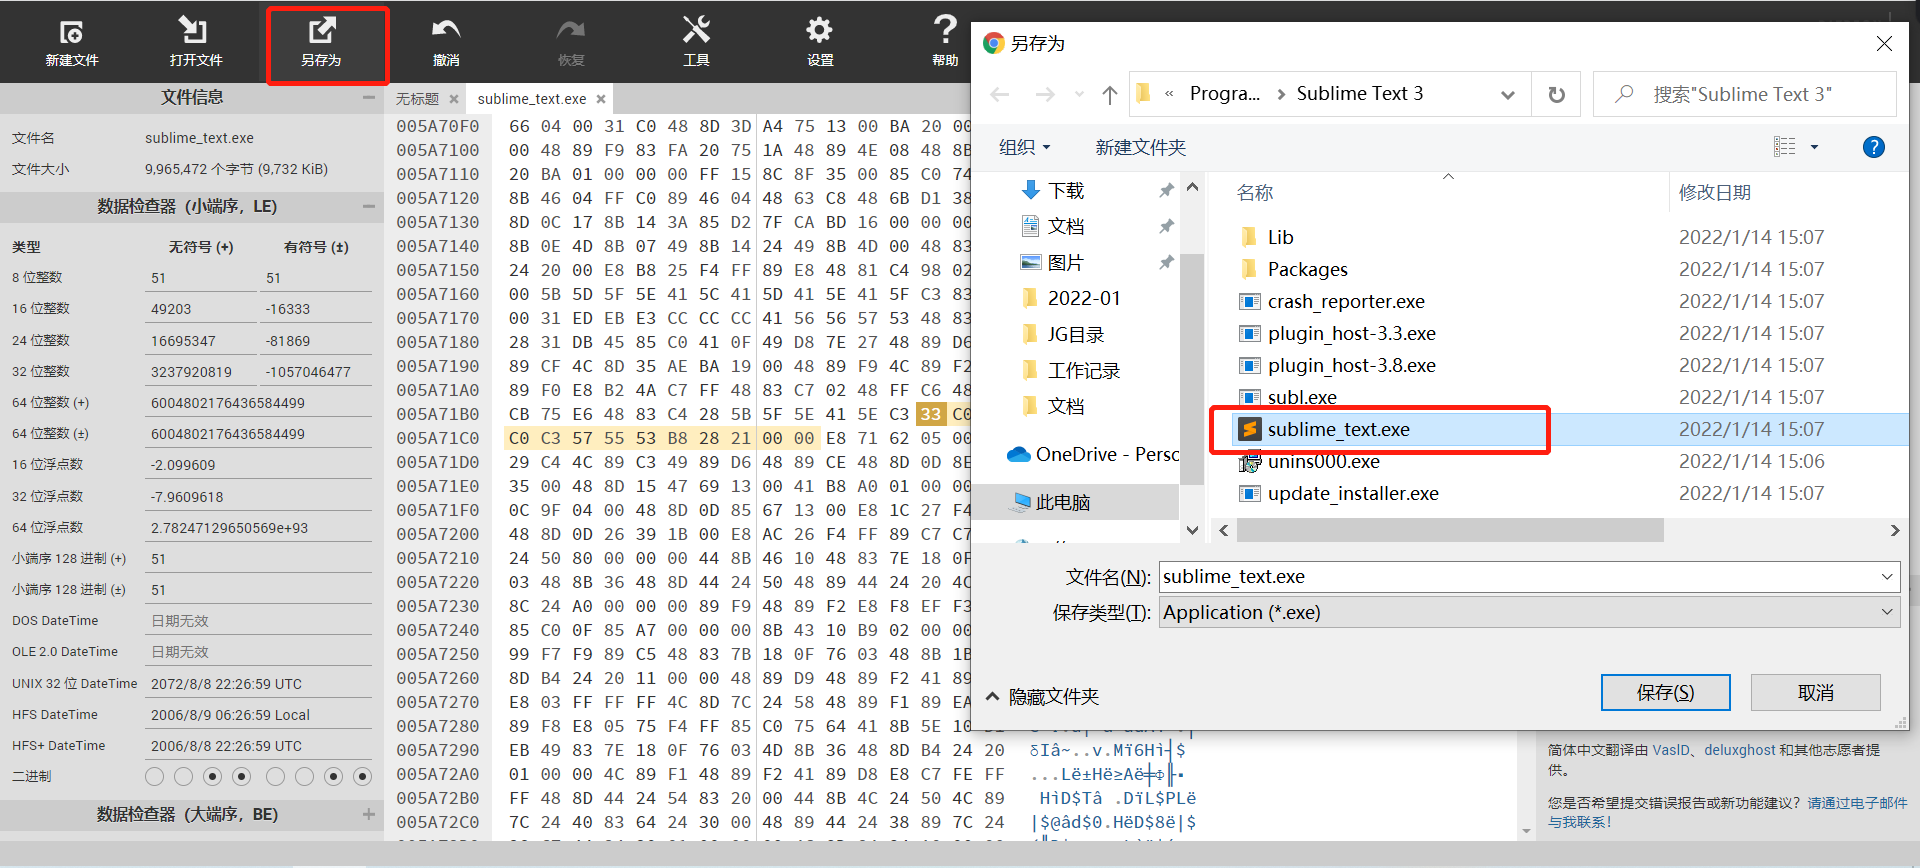Open the save type Application (*.exe) dropdown

(1529, 612)
